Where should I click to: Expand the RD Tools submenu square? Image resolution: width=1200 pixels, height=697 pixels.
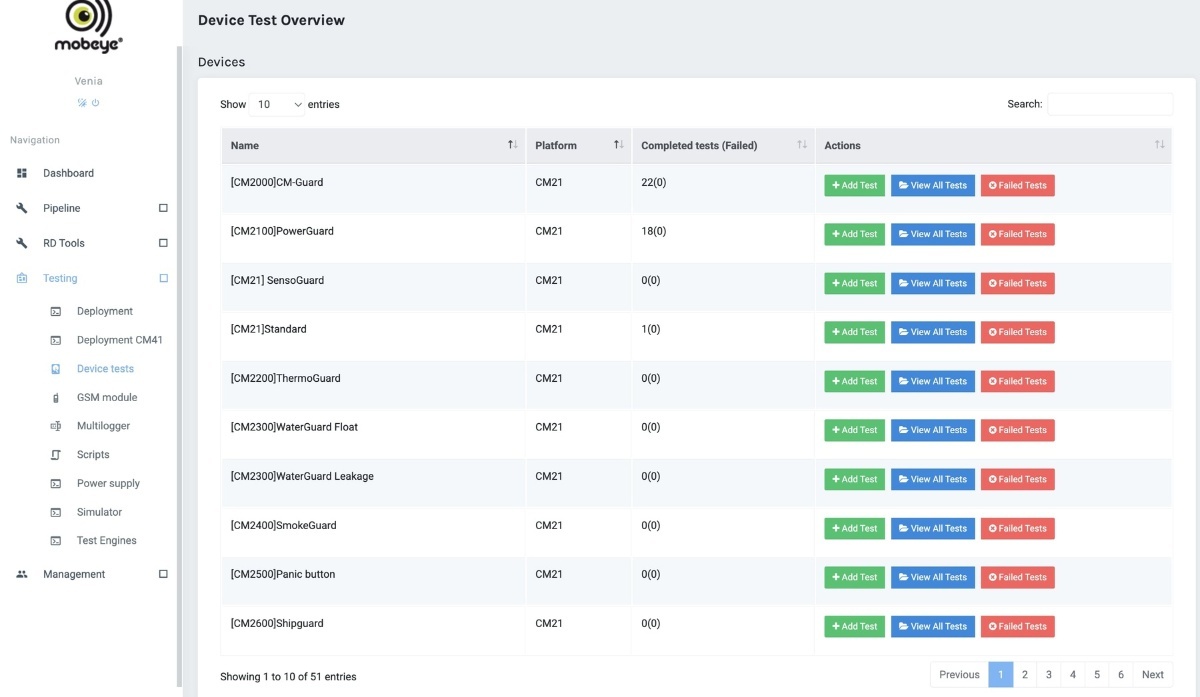pyautogui.click(x=163, y=243)
